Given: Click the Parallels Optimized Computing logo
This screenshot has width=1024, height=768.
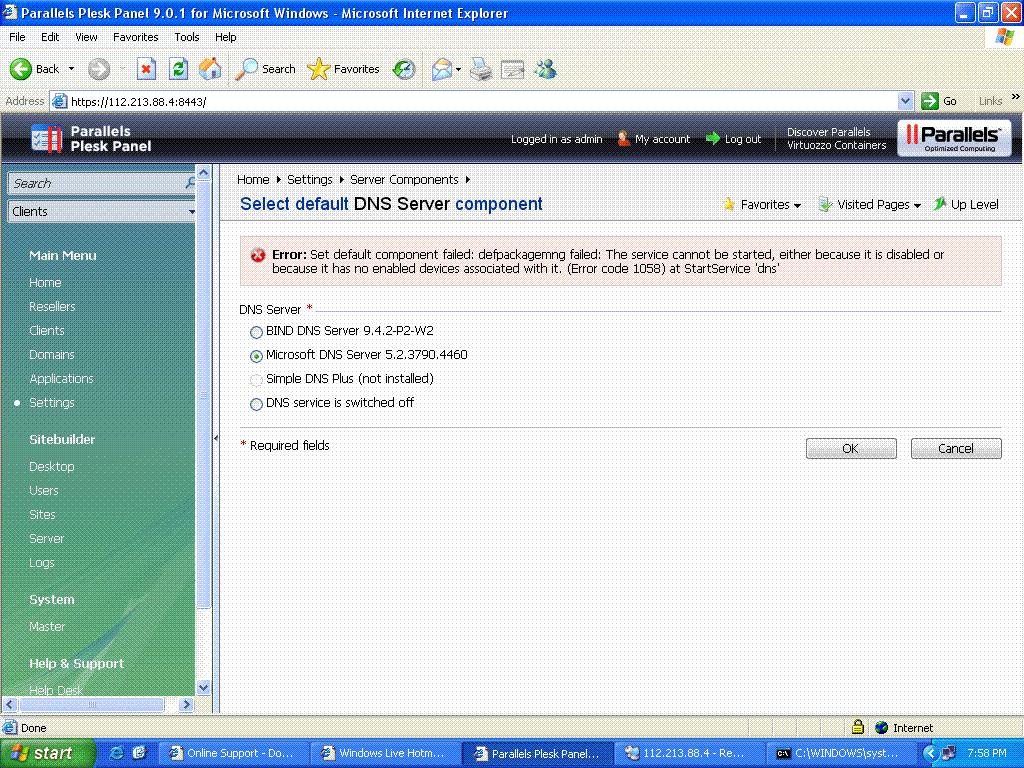Looking at the screenshot, I should 954,138.
